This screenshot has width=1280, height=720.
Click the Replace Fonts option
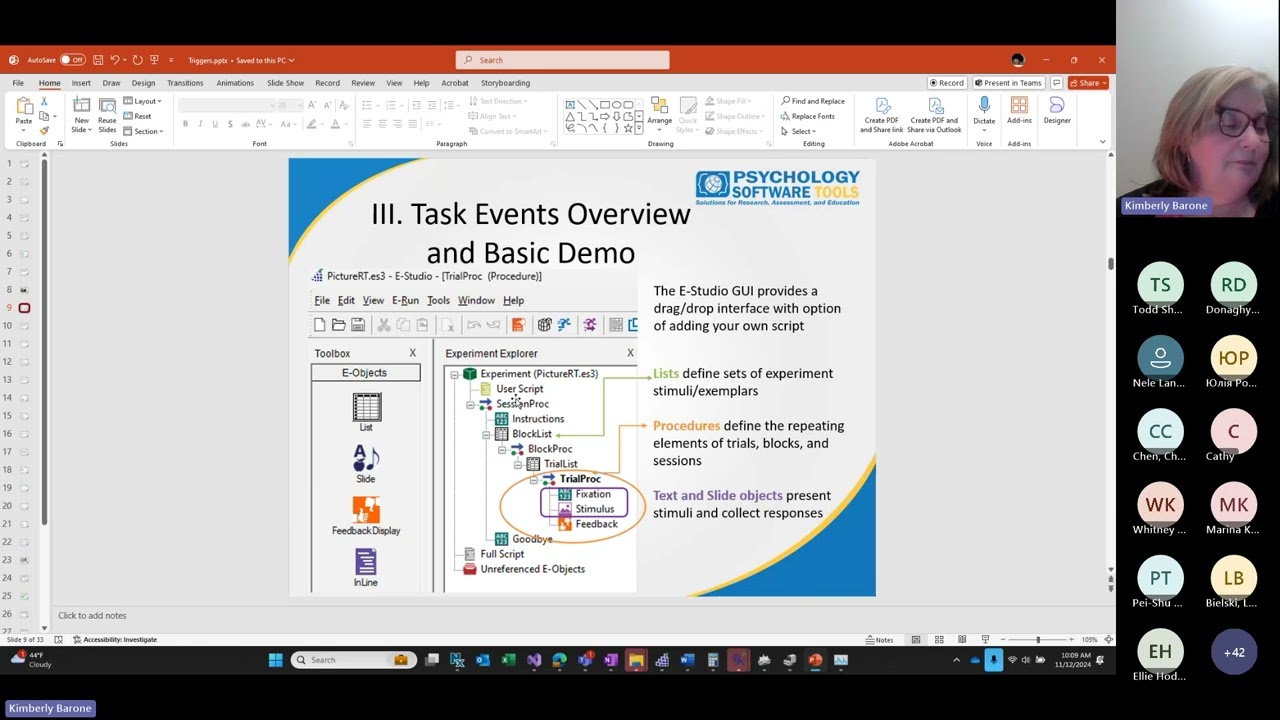(808, 116)
